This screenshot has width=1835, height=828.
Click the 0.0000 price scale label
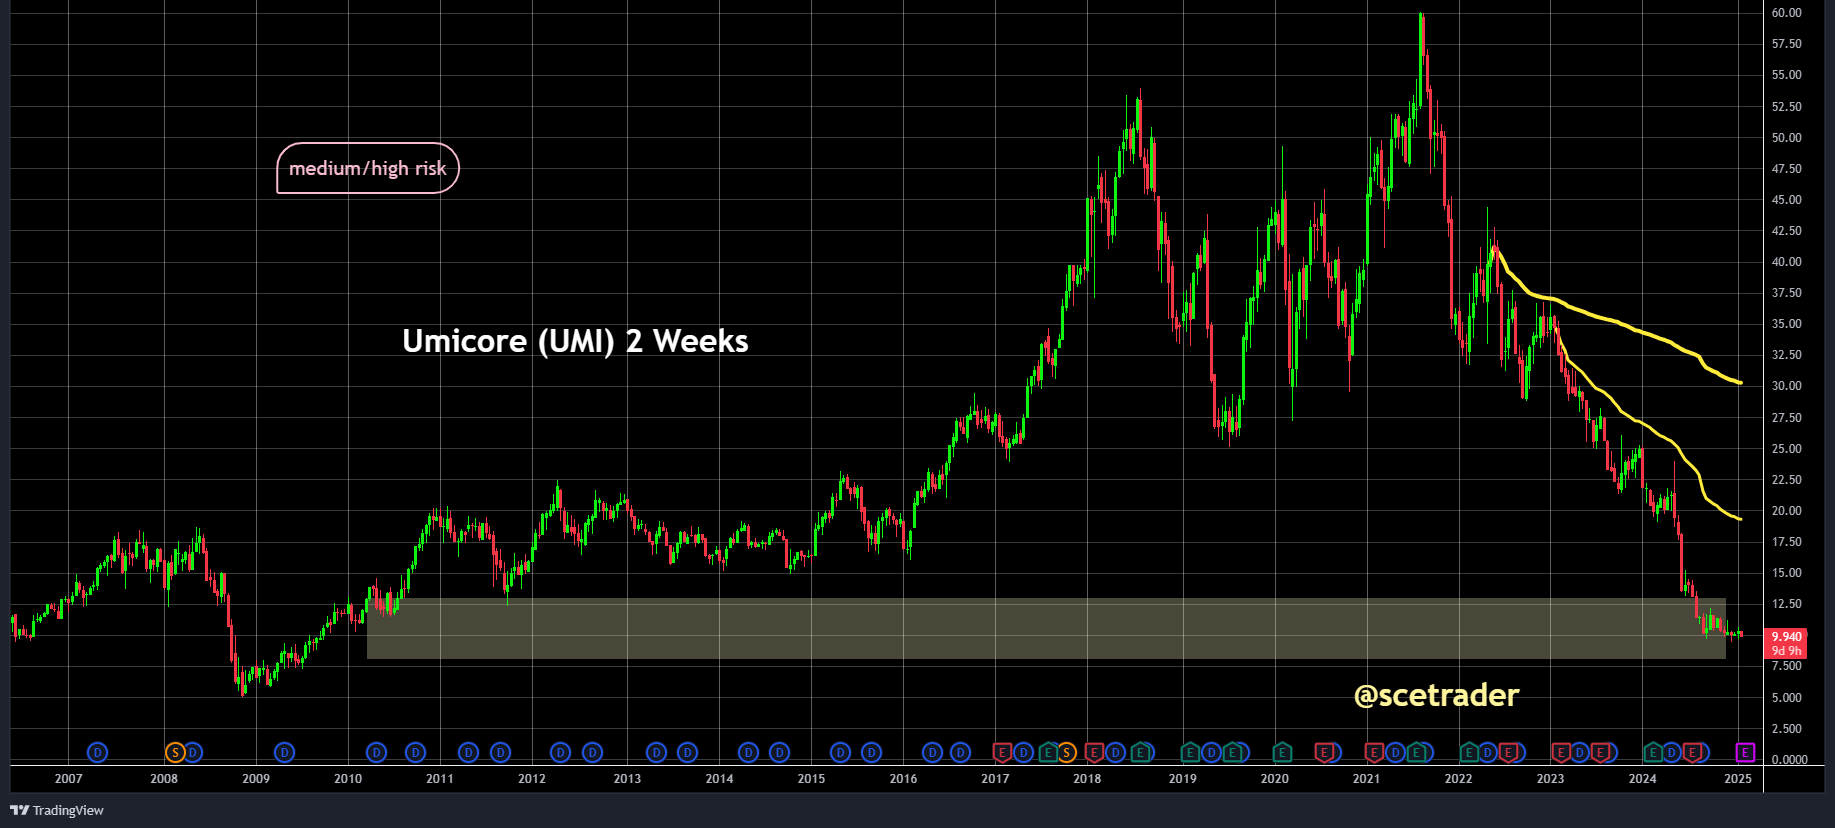tap(1789, 760)
